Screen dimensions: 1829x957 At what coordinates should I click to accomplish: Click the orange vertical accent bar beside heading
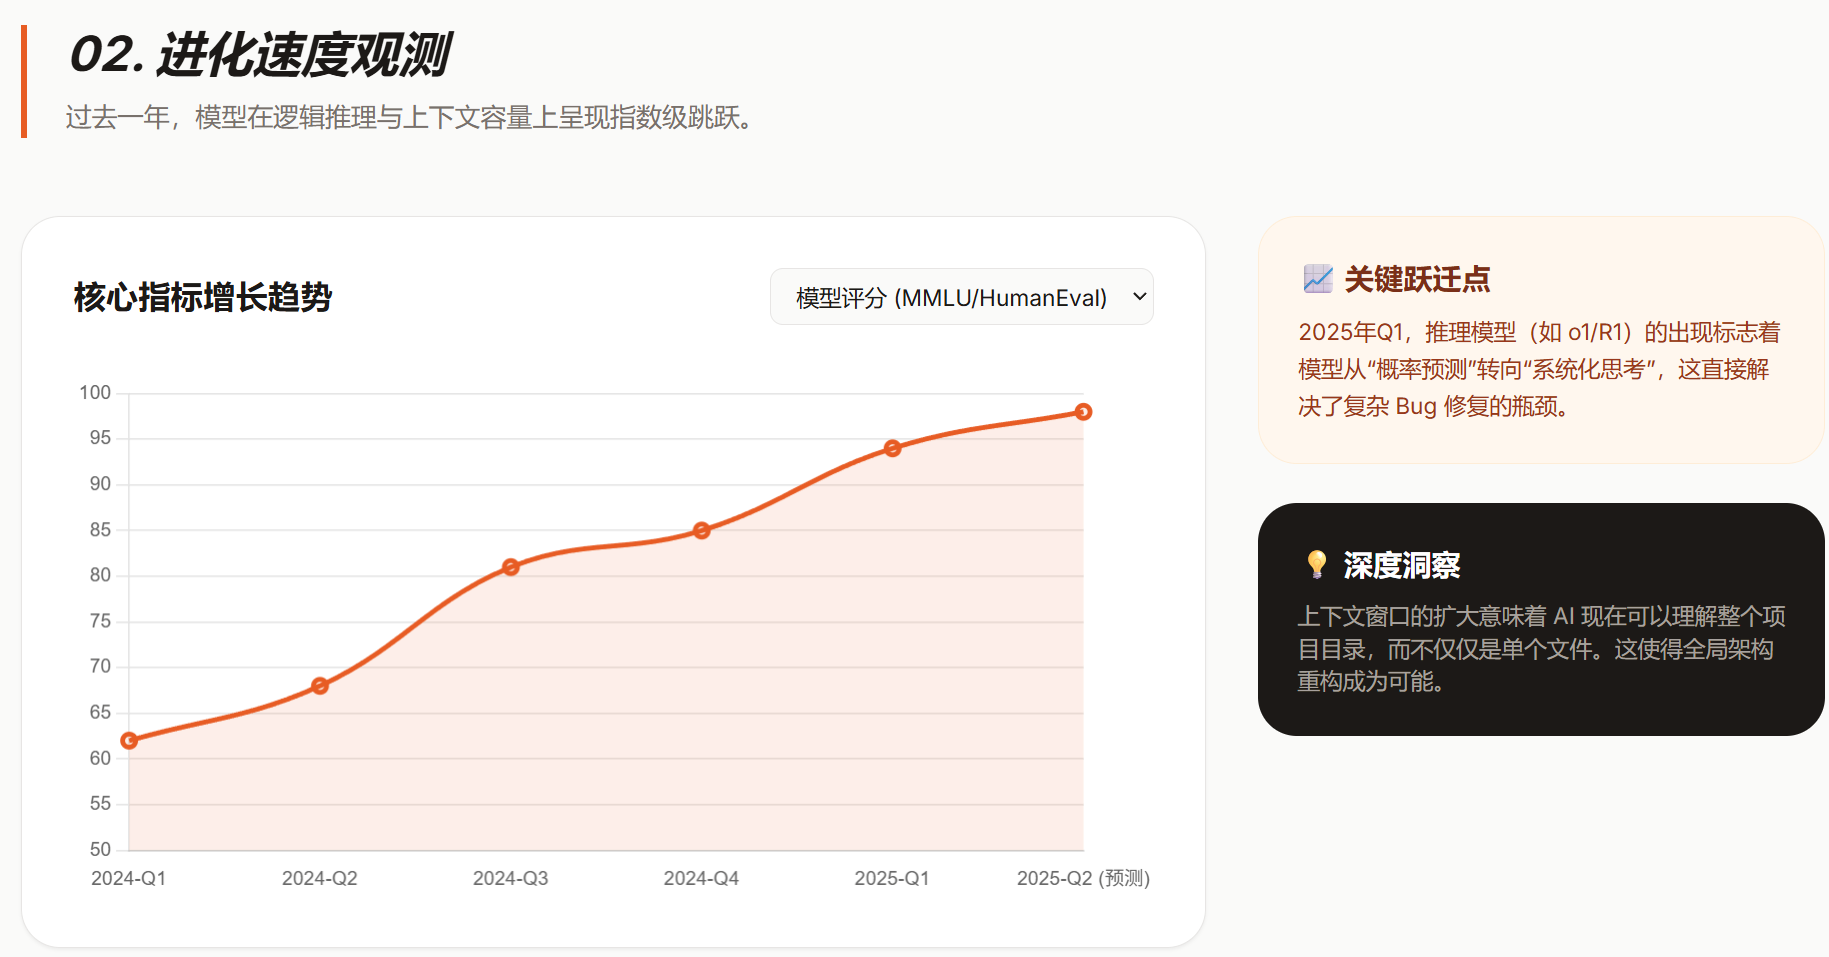coord(24,82)
